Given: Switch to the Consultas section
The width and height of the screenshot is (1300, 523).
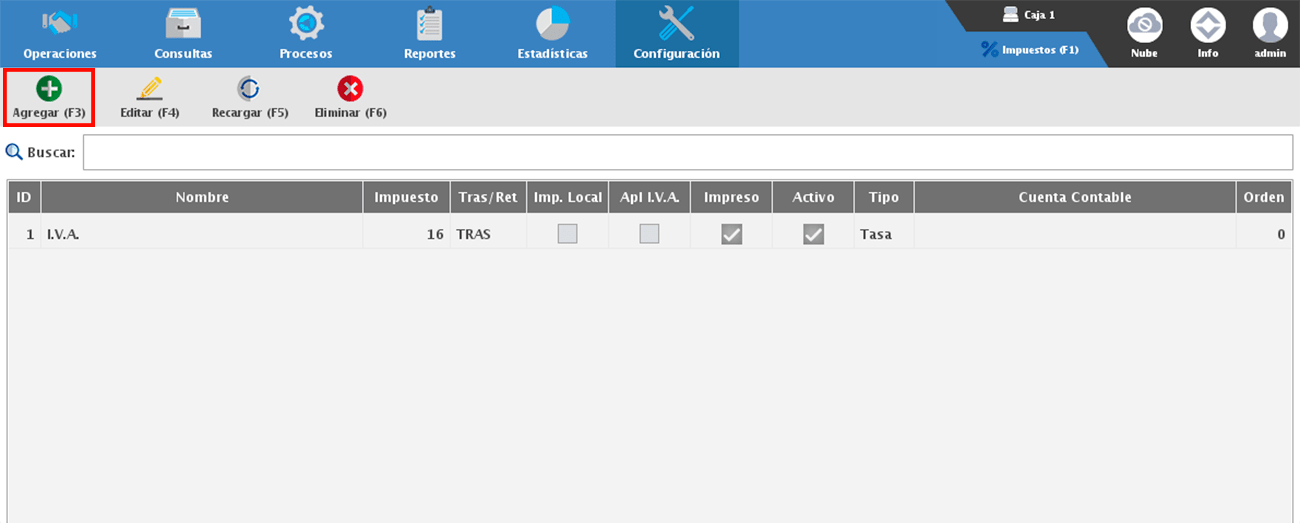Looking at the screenshot, I should (183, 34).
